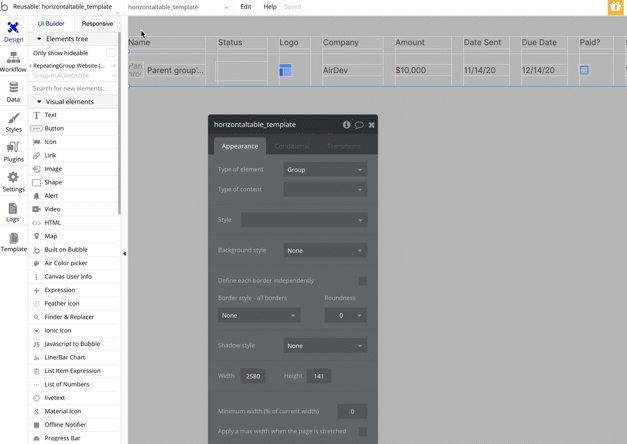Open the Type of element dropdown

pos(325,170)
